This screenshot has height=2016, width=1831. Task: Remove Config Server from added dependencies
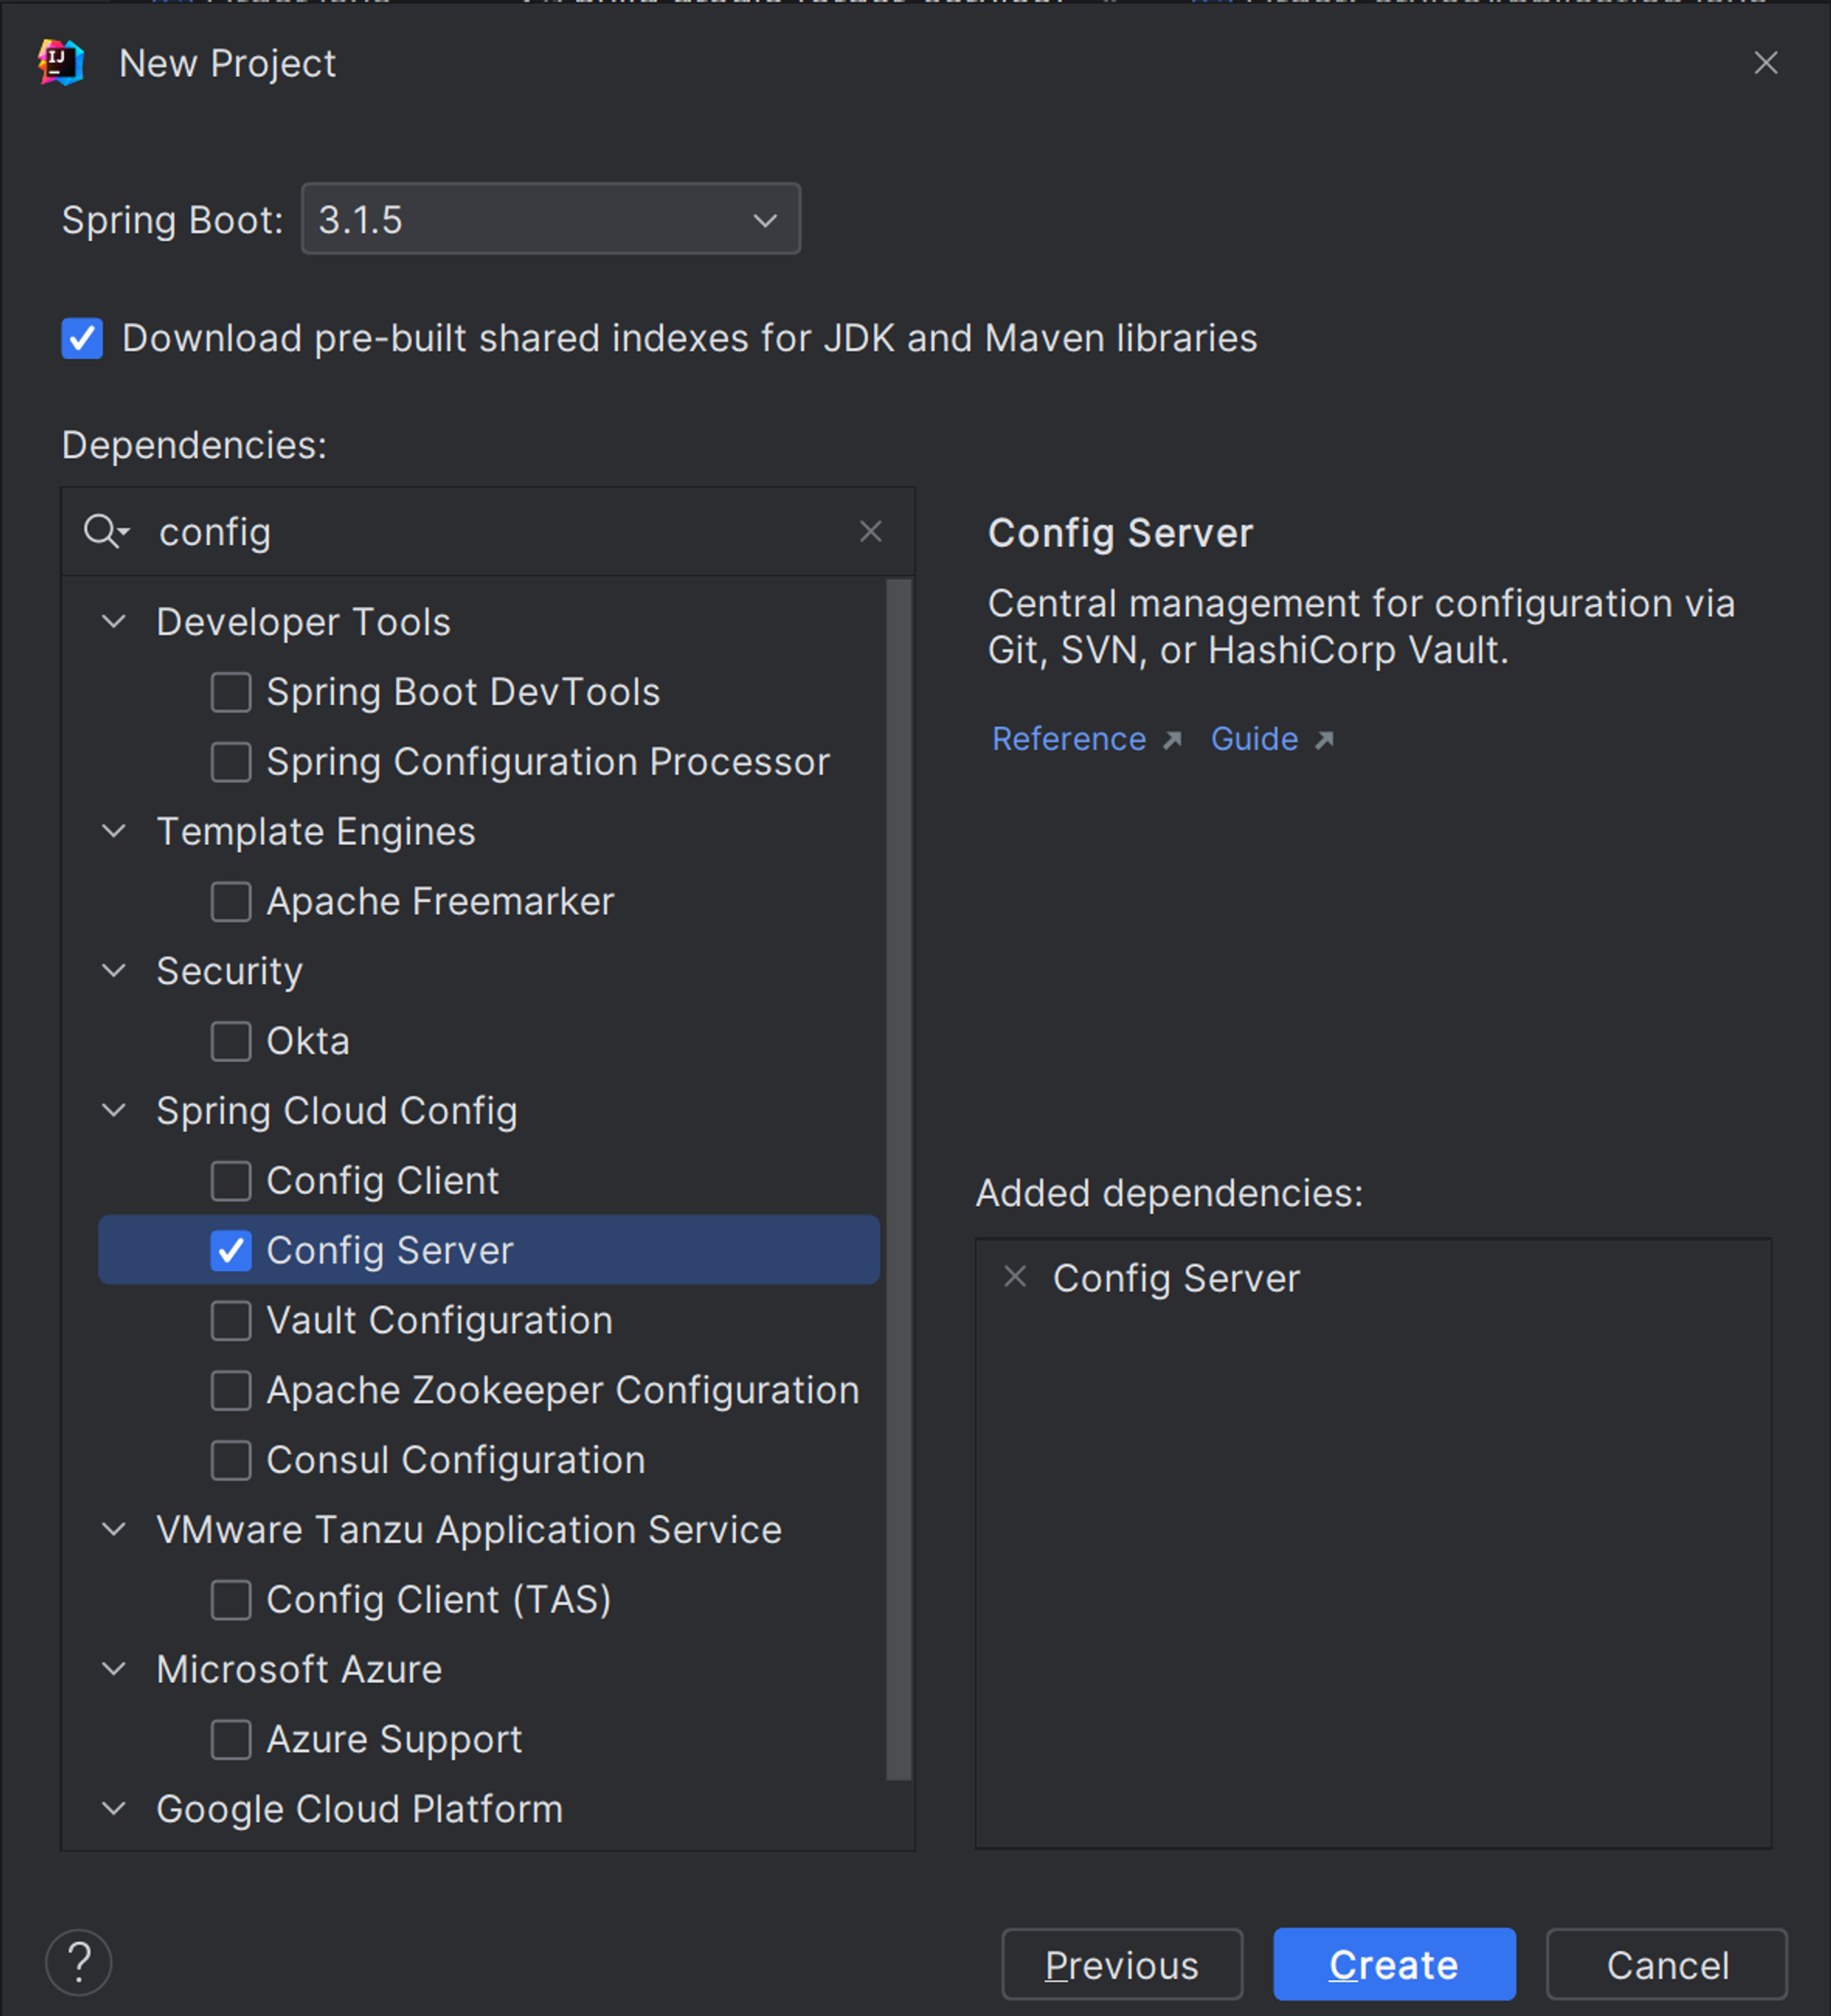[x=1015, y=1277]
